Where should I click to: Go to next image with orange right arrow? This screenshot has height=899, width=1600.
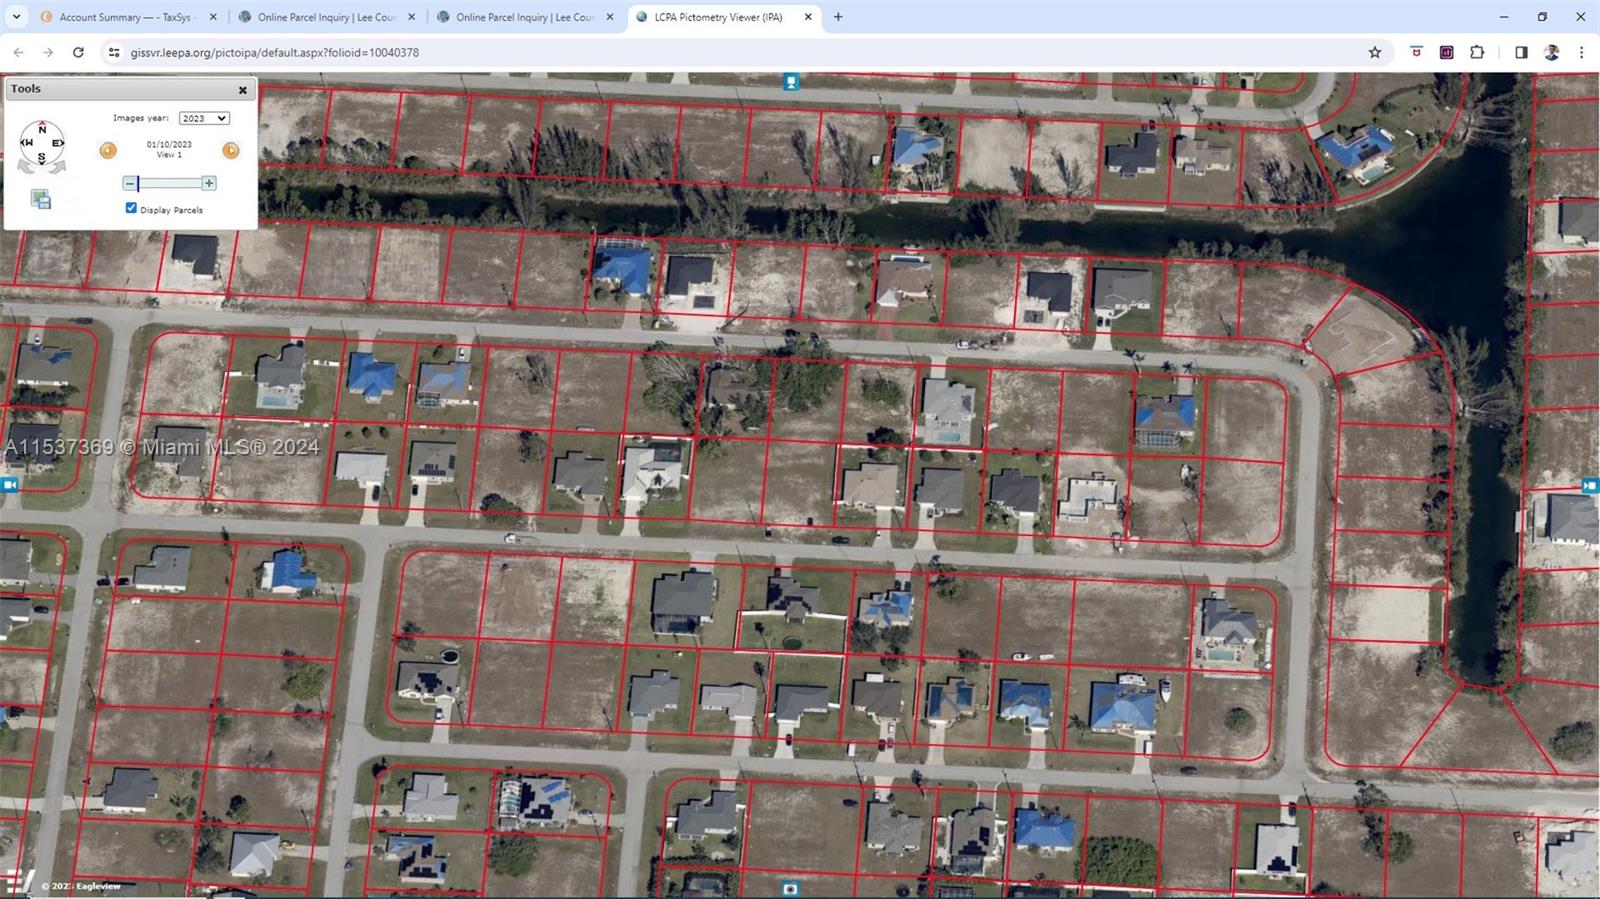(231, 150)
